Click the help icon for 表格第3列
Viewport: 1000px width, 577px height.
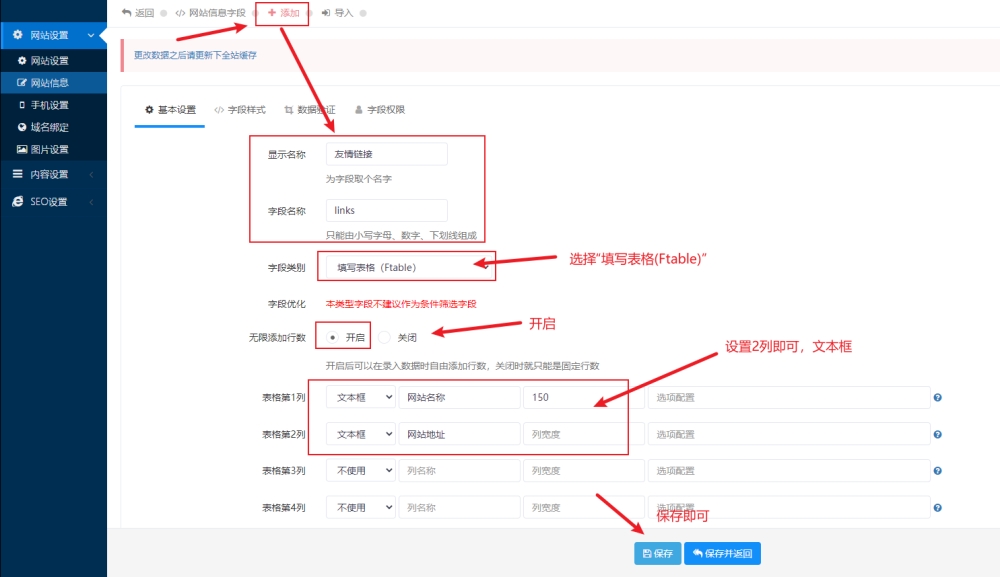938,471
